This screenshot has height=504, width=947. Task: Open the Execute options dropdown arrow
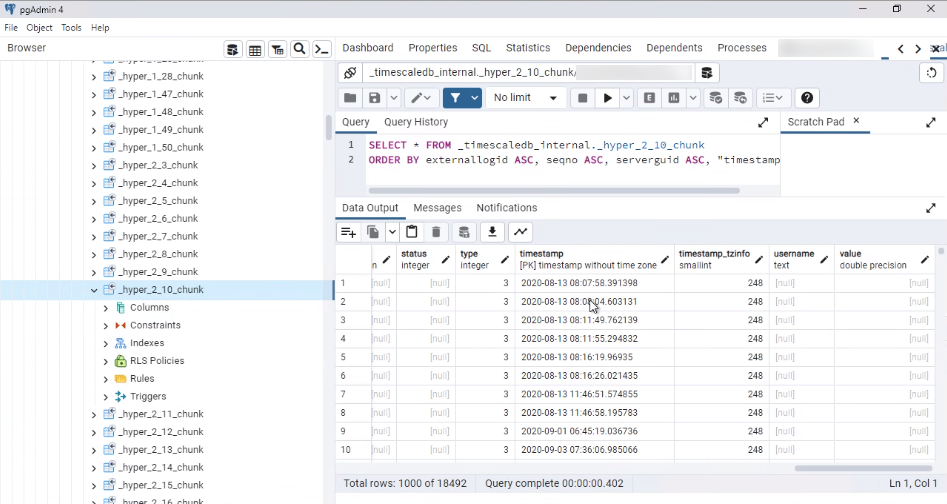pyautogui.click(x=626, y=98)
